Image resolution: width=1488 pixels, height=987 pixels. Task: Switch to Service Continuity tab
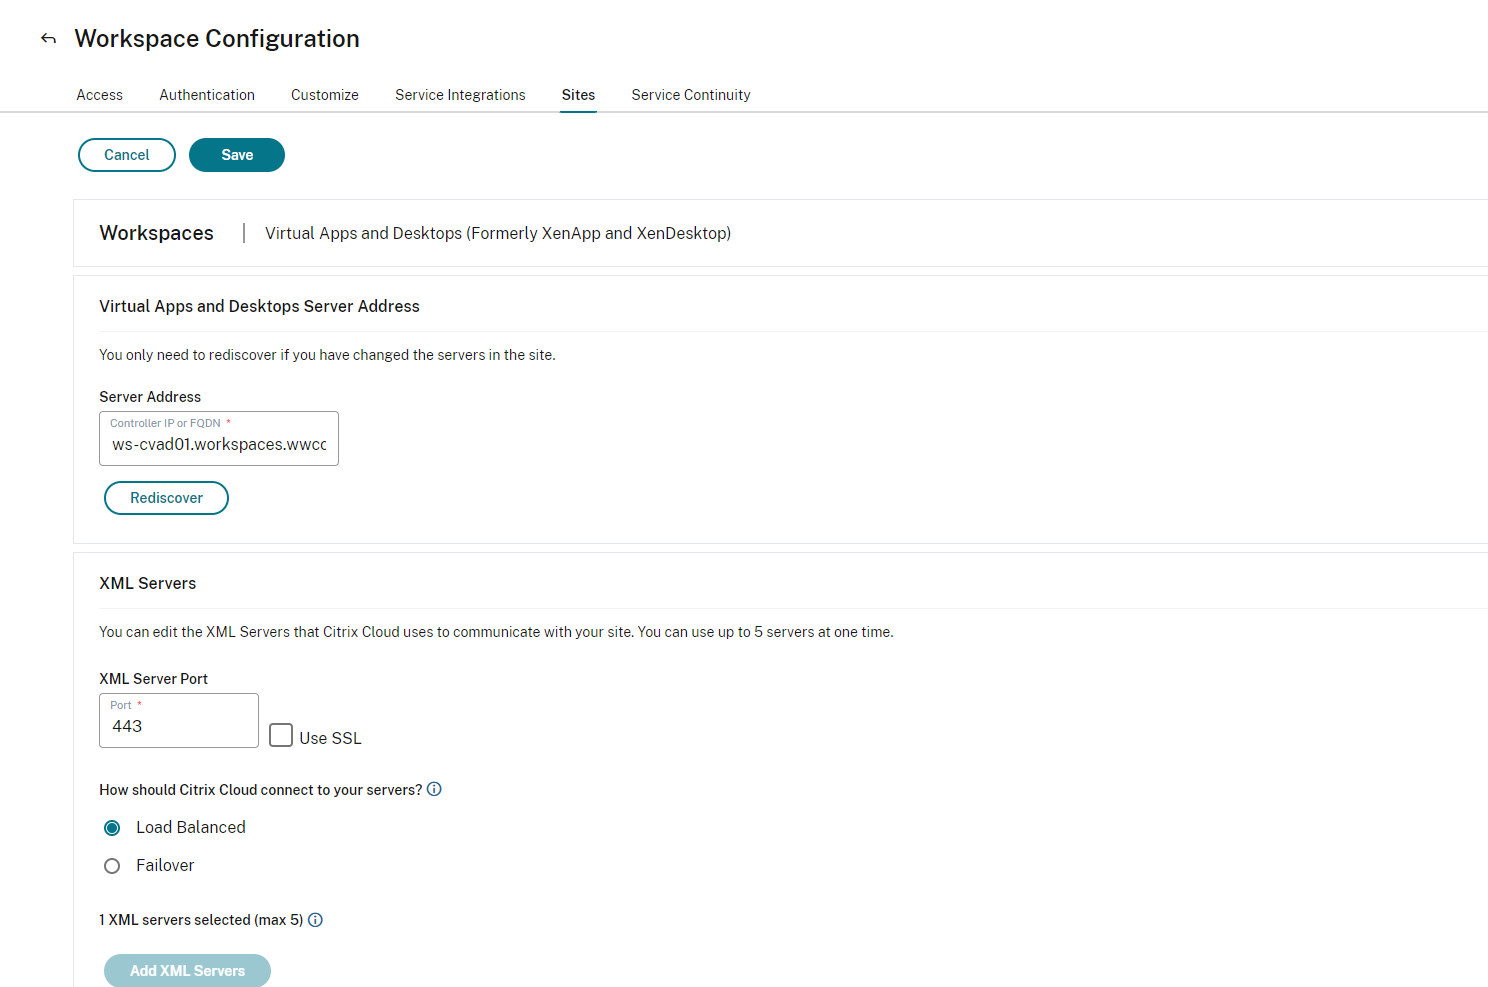point(691,95)
